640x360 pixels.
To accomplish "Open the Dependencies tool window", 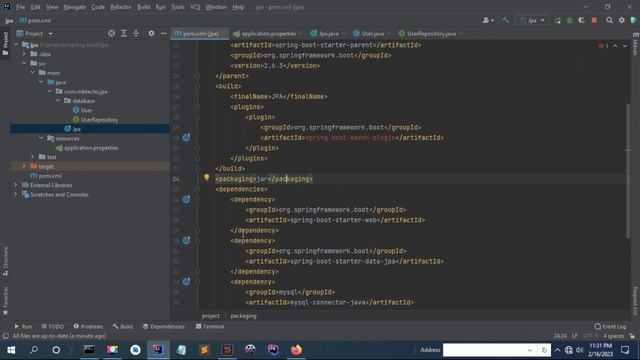I will pyautogui.click(x=164, y=326).
